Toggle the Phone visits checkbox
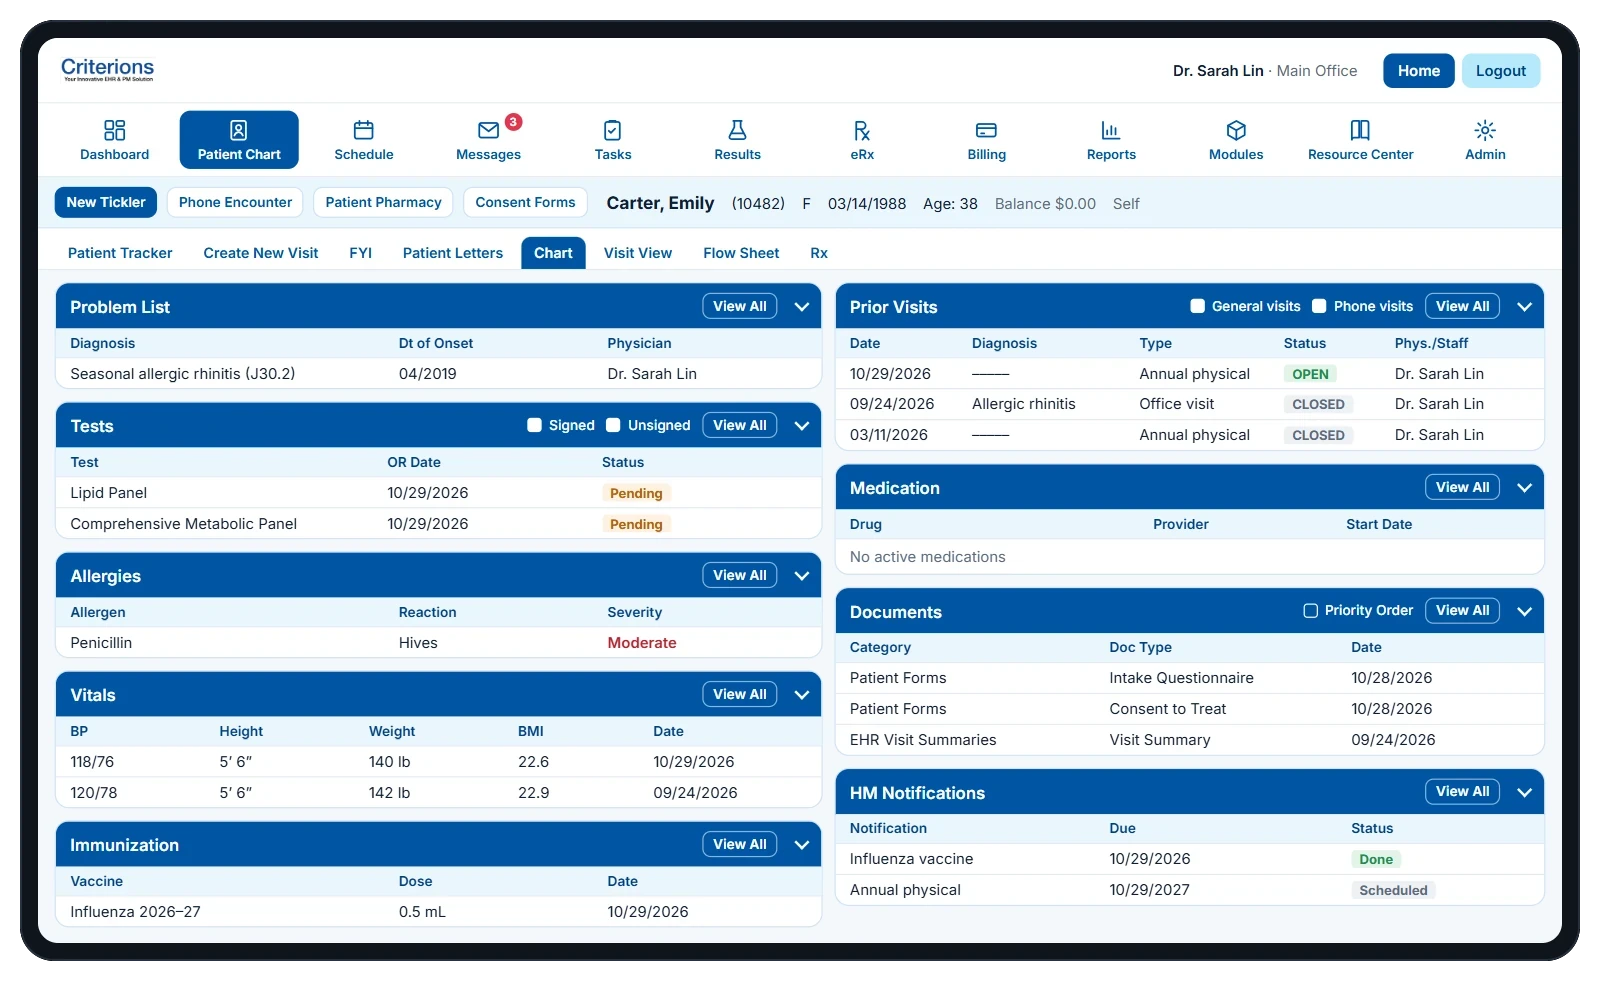Image resolution: width=1600 pixels, height=1000 pixels. 1319,306
